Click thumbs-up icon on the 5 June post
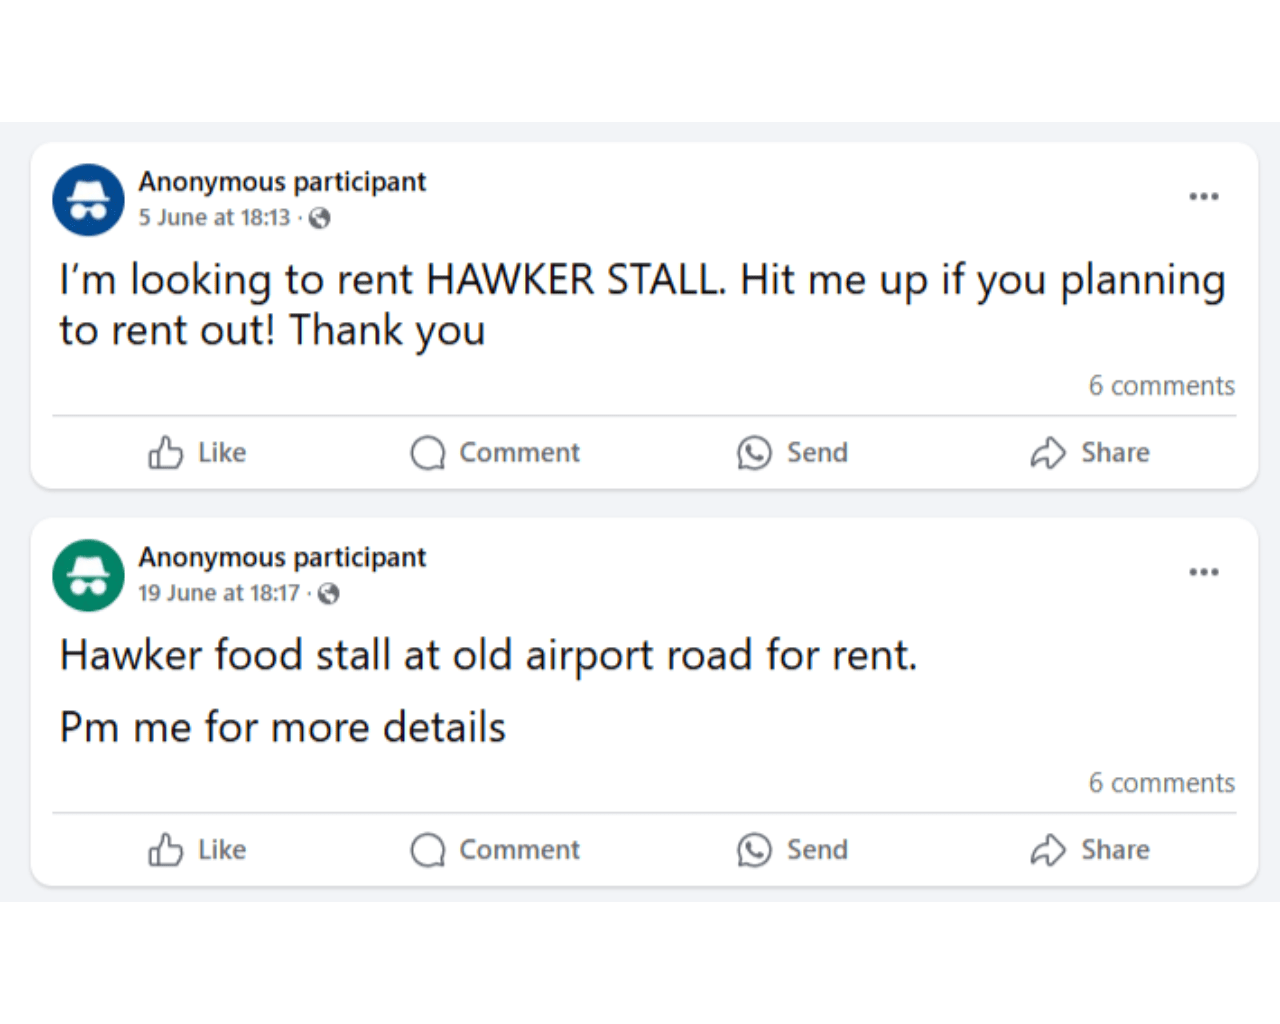 pyautogui.click(x=165, y=453)
